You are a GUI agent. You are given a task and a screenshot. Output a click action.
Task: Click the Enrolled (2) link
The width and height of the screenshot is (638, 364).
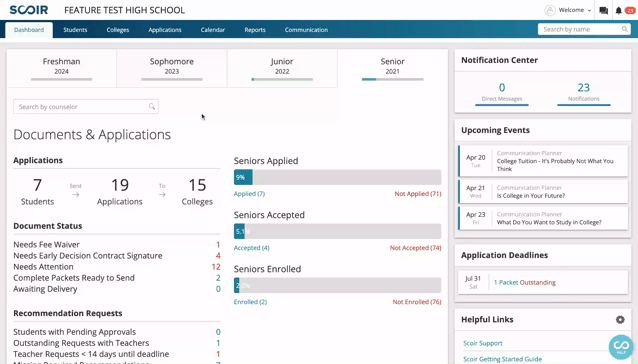[x=250, y=302]
